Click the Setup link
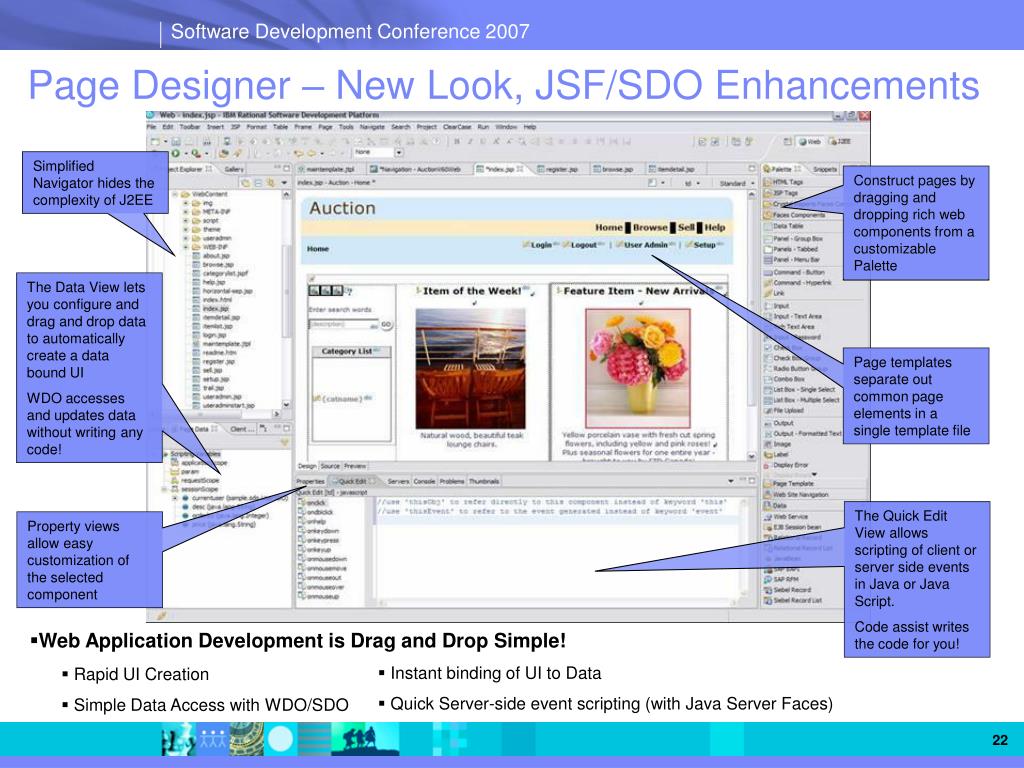This screenshot has height=768, width=1024. (705, 245)
